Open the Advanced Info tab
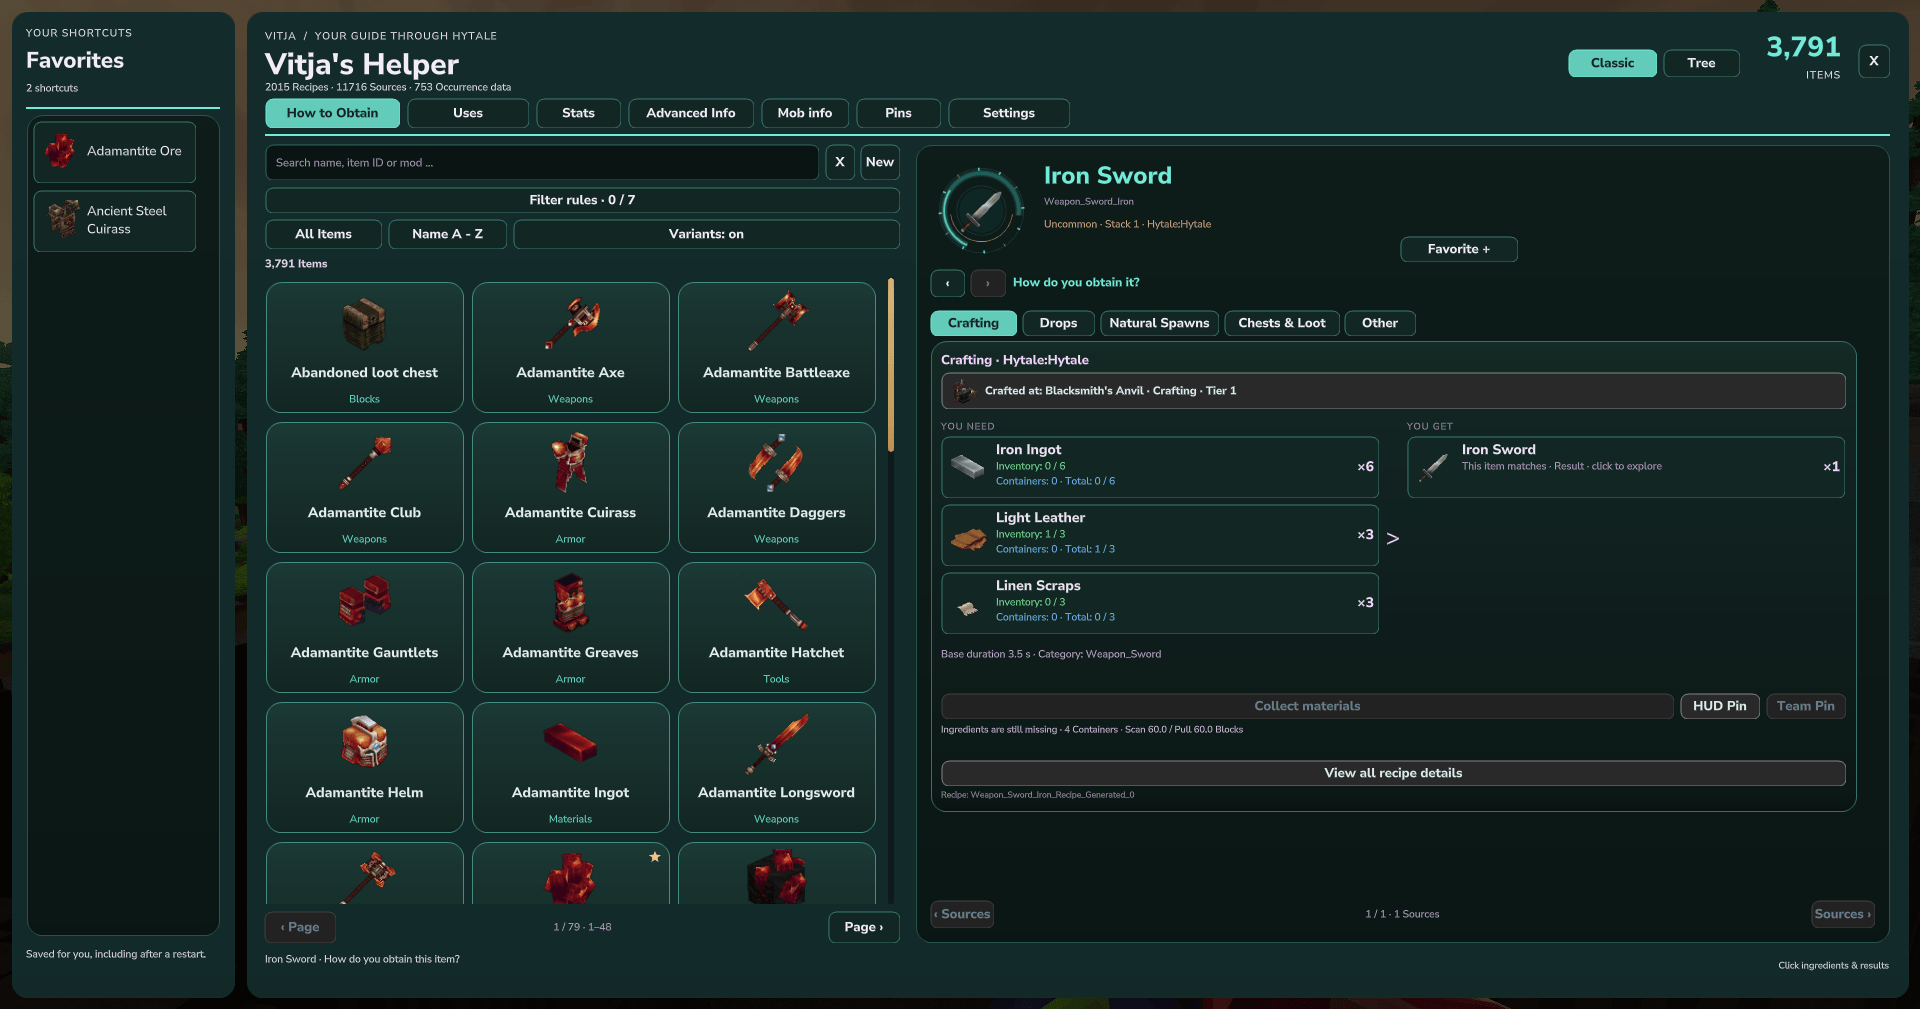 pyautogui.click(x=690, y=113)
